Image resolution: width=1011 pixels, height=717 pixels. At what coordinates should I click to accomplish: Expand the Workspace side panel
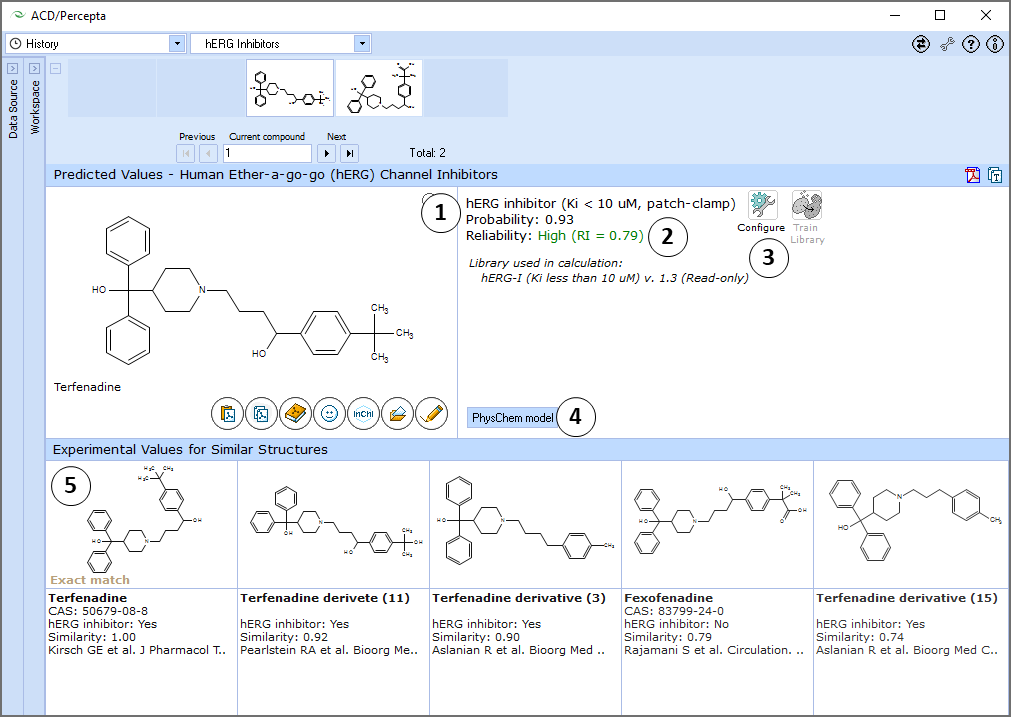34,68
